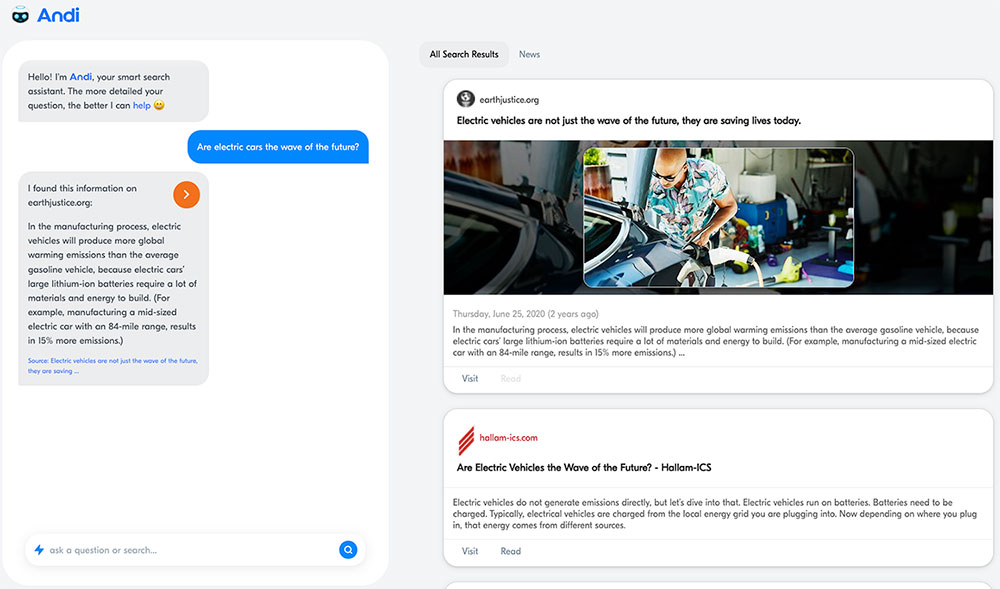Open the 'saving lives today' result title
1000x589 pixels.
[x=628, y=121]
